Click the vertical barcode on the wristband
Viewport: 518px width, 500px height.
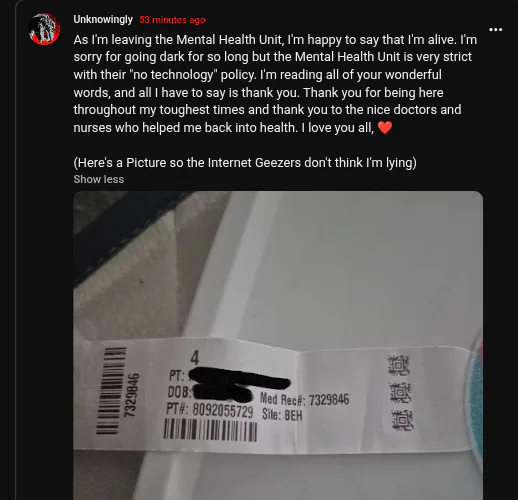(x=111, y=390)
